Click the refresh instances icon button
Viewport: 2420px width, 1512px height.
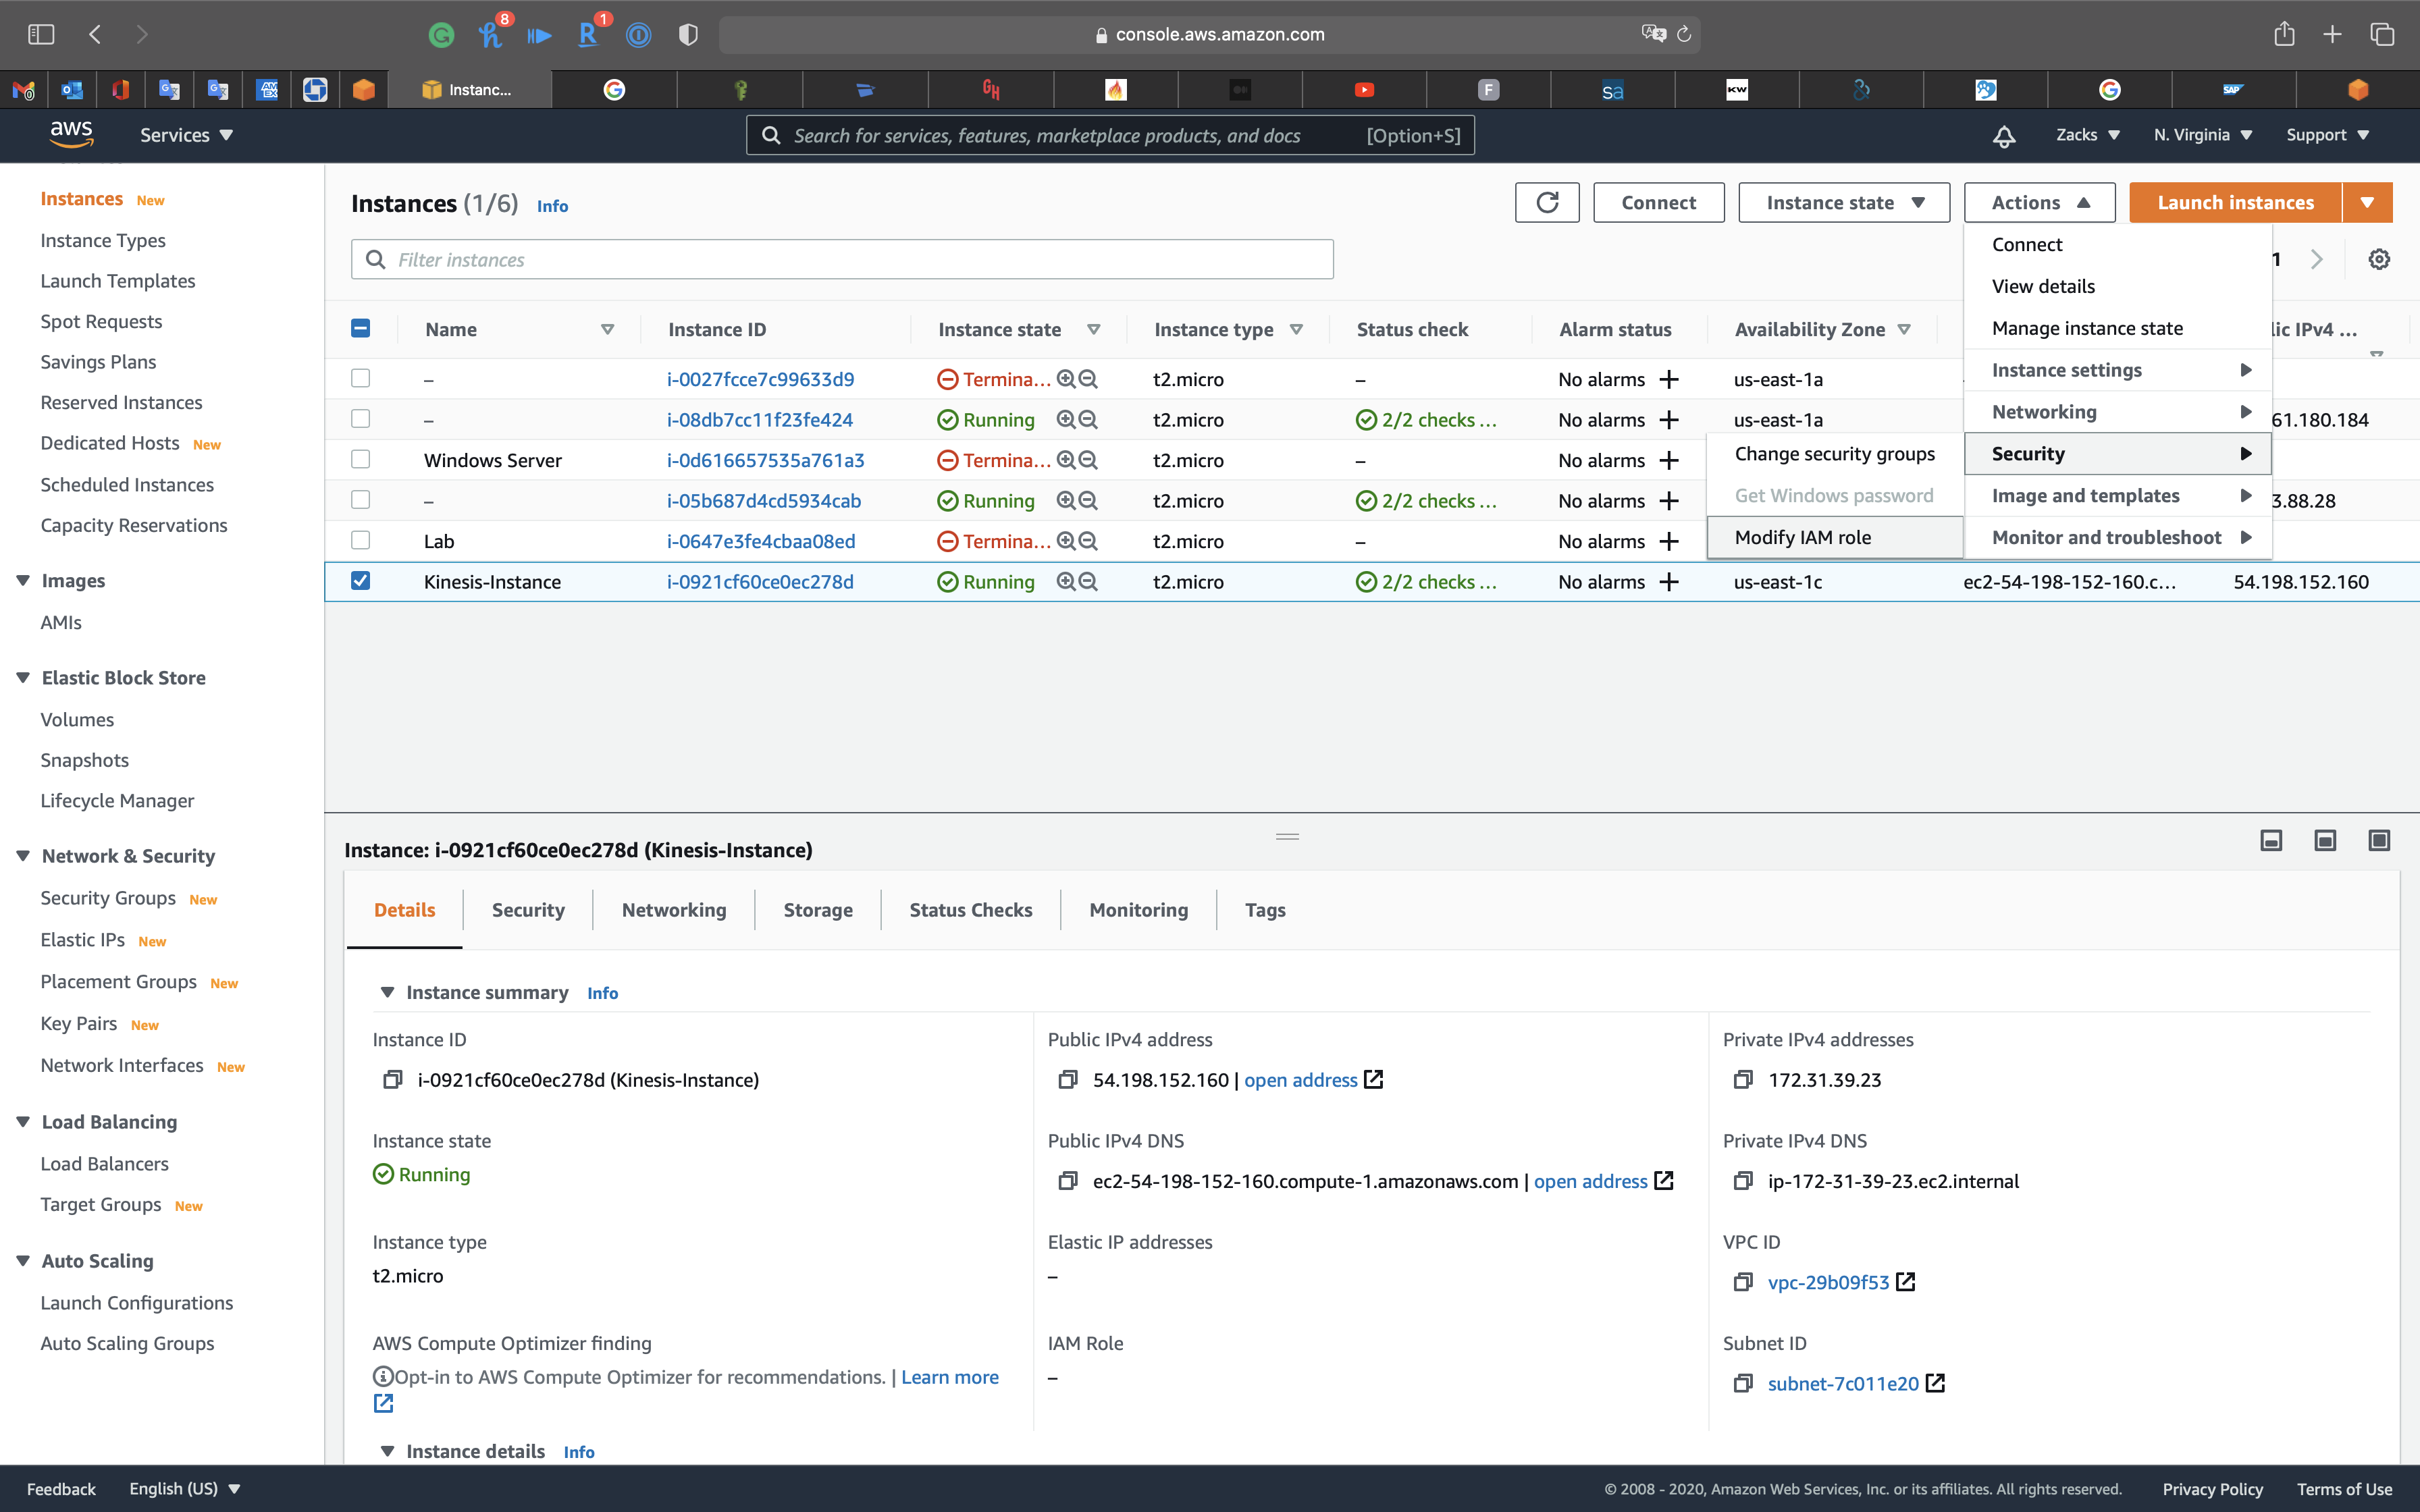pos(1546,203)
